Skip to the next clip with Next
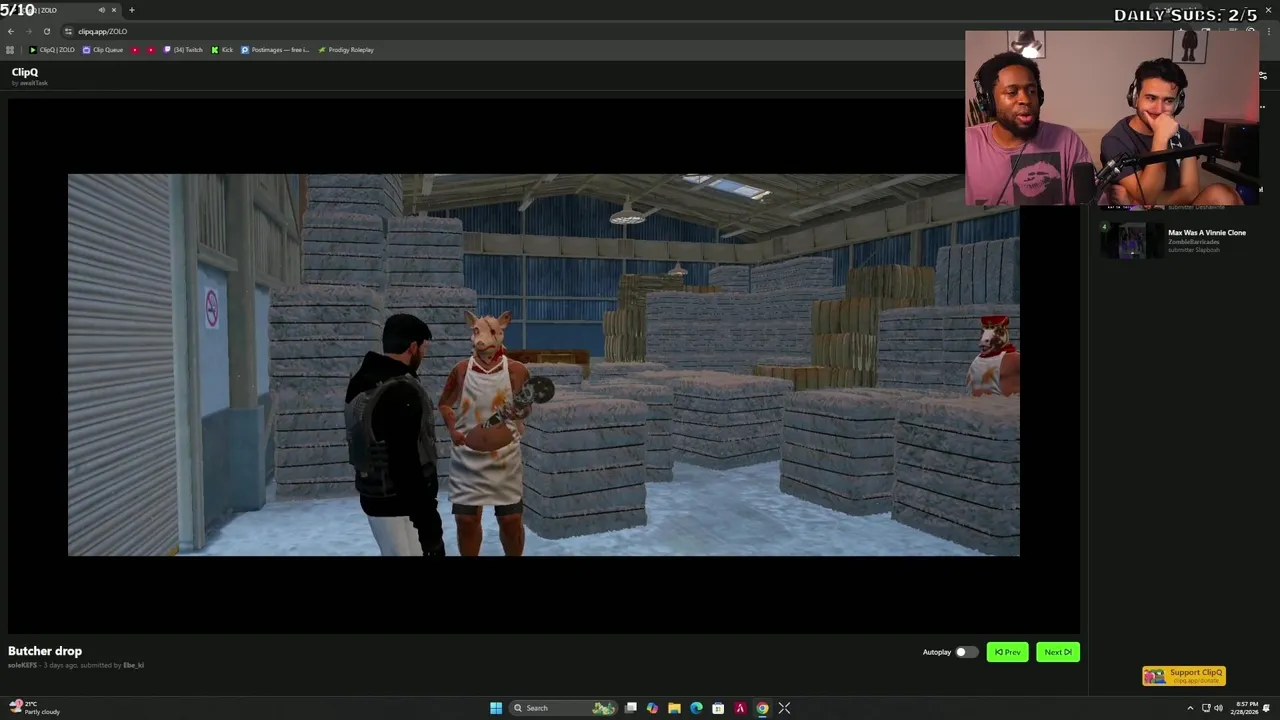 coord(1058,652)
